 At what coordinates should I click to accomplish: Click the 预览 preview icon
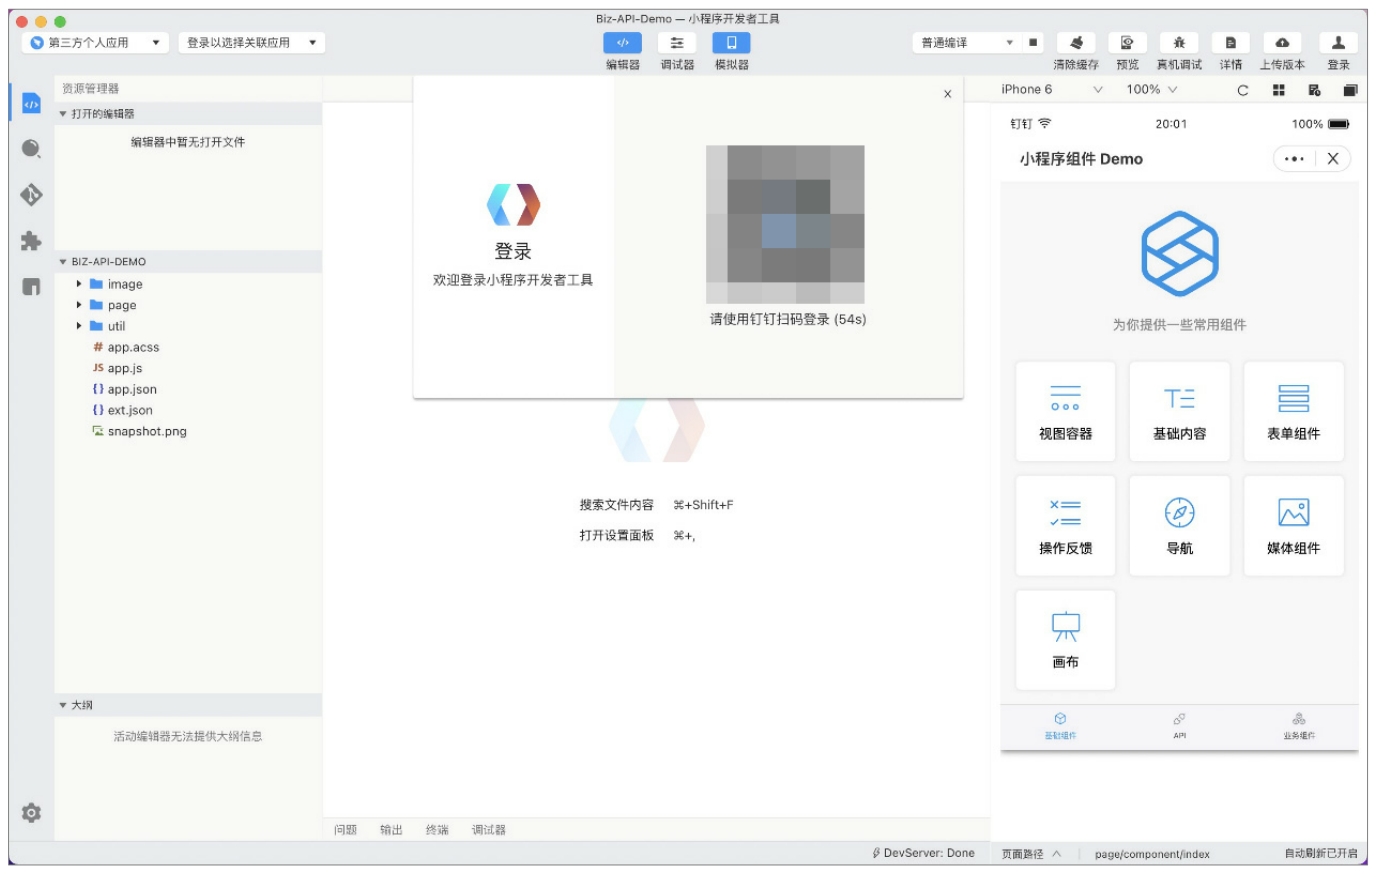click(x=1127, y=43)
